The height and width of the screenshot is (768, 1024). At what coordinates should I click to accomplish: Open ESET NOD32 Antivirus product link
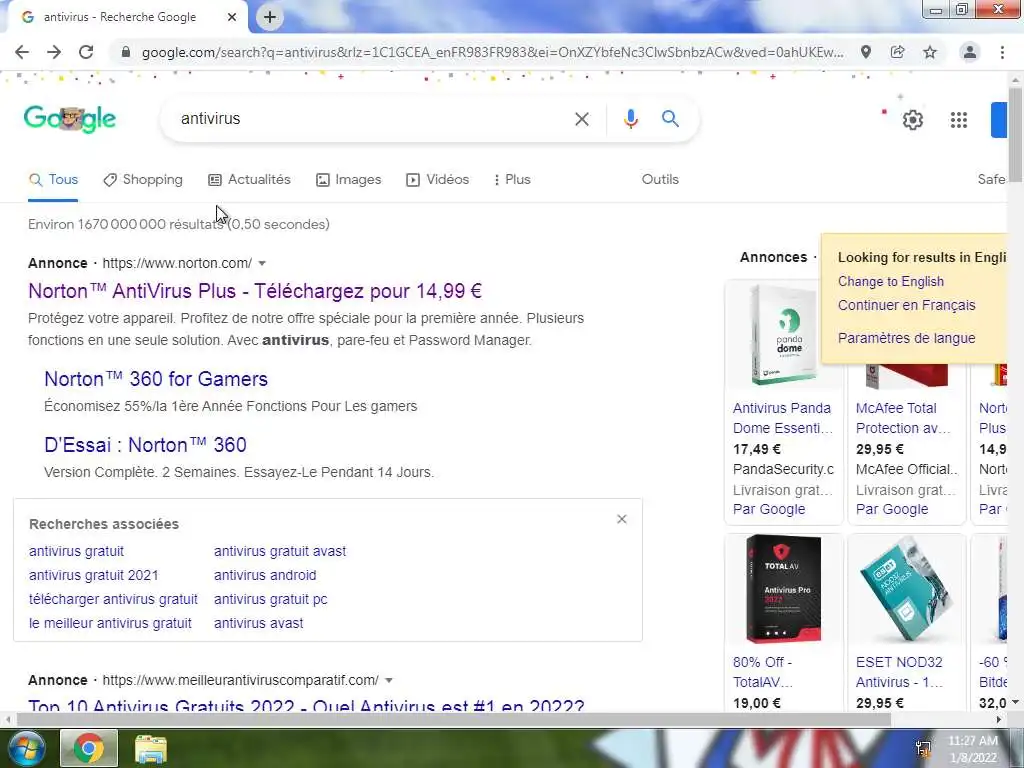pyautogui.click(x=899, y=672)
